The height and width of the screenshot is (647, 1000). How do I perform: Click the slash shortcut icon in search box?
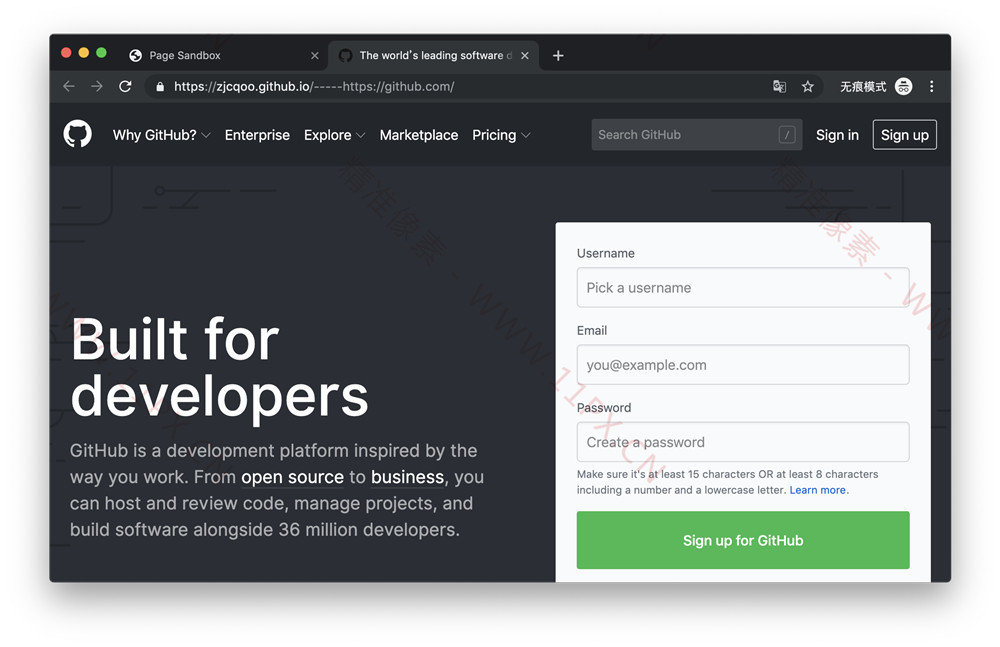pos(787,135)
